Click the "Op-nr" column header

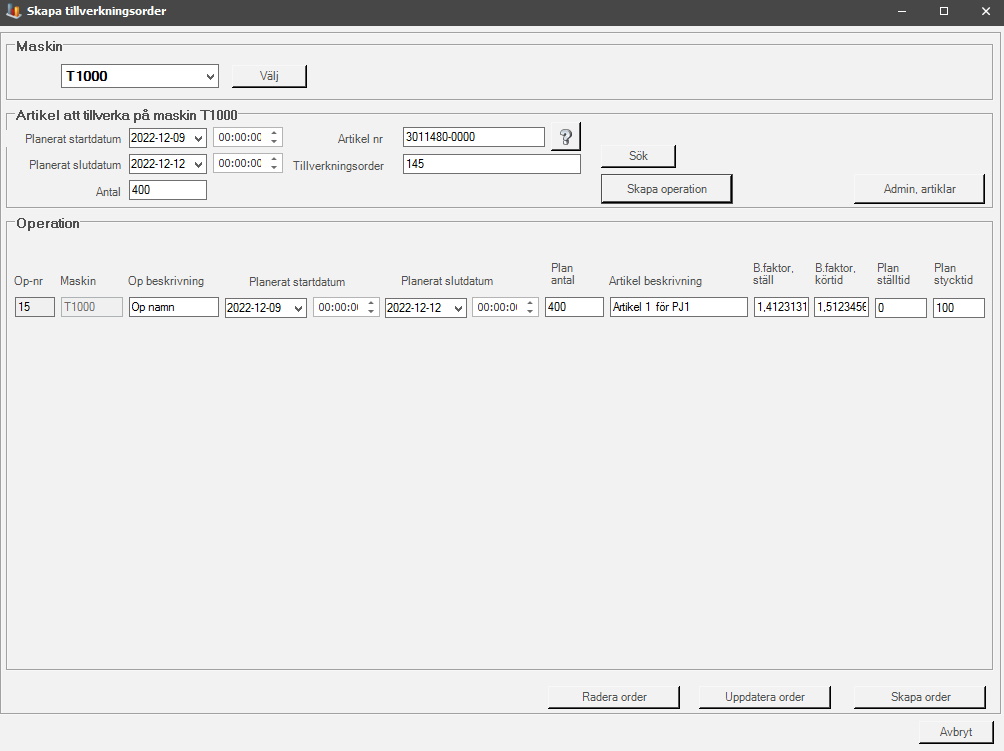pos(29,281)
